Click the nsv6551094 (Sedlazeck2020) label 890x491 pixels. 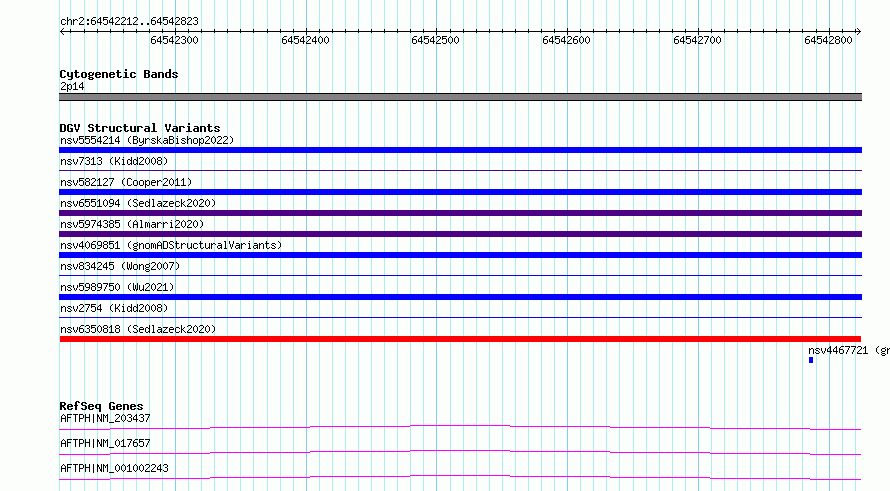click(138, 203)
